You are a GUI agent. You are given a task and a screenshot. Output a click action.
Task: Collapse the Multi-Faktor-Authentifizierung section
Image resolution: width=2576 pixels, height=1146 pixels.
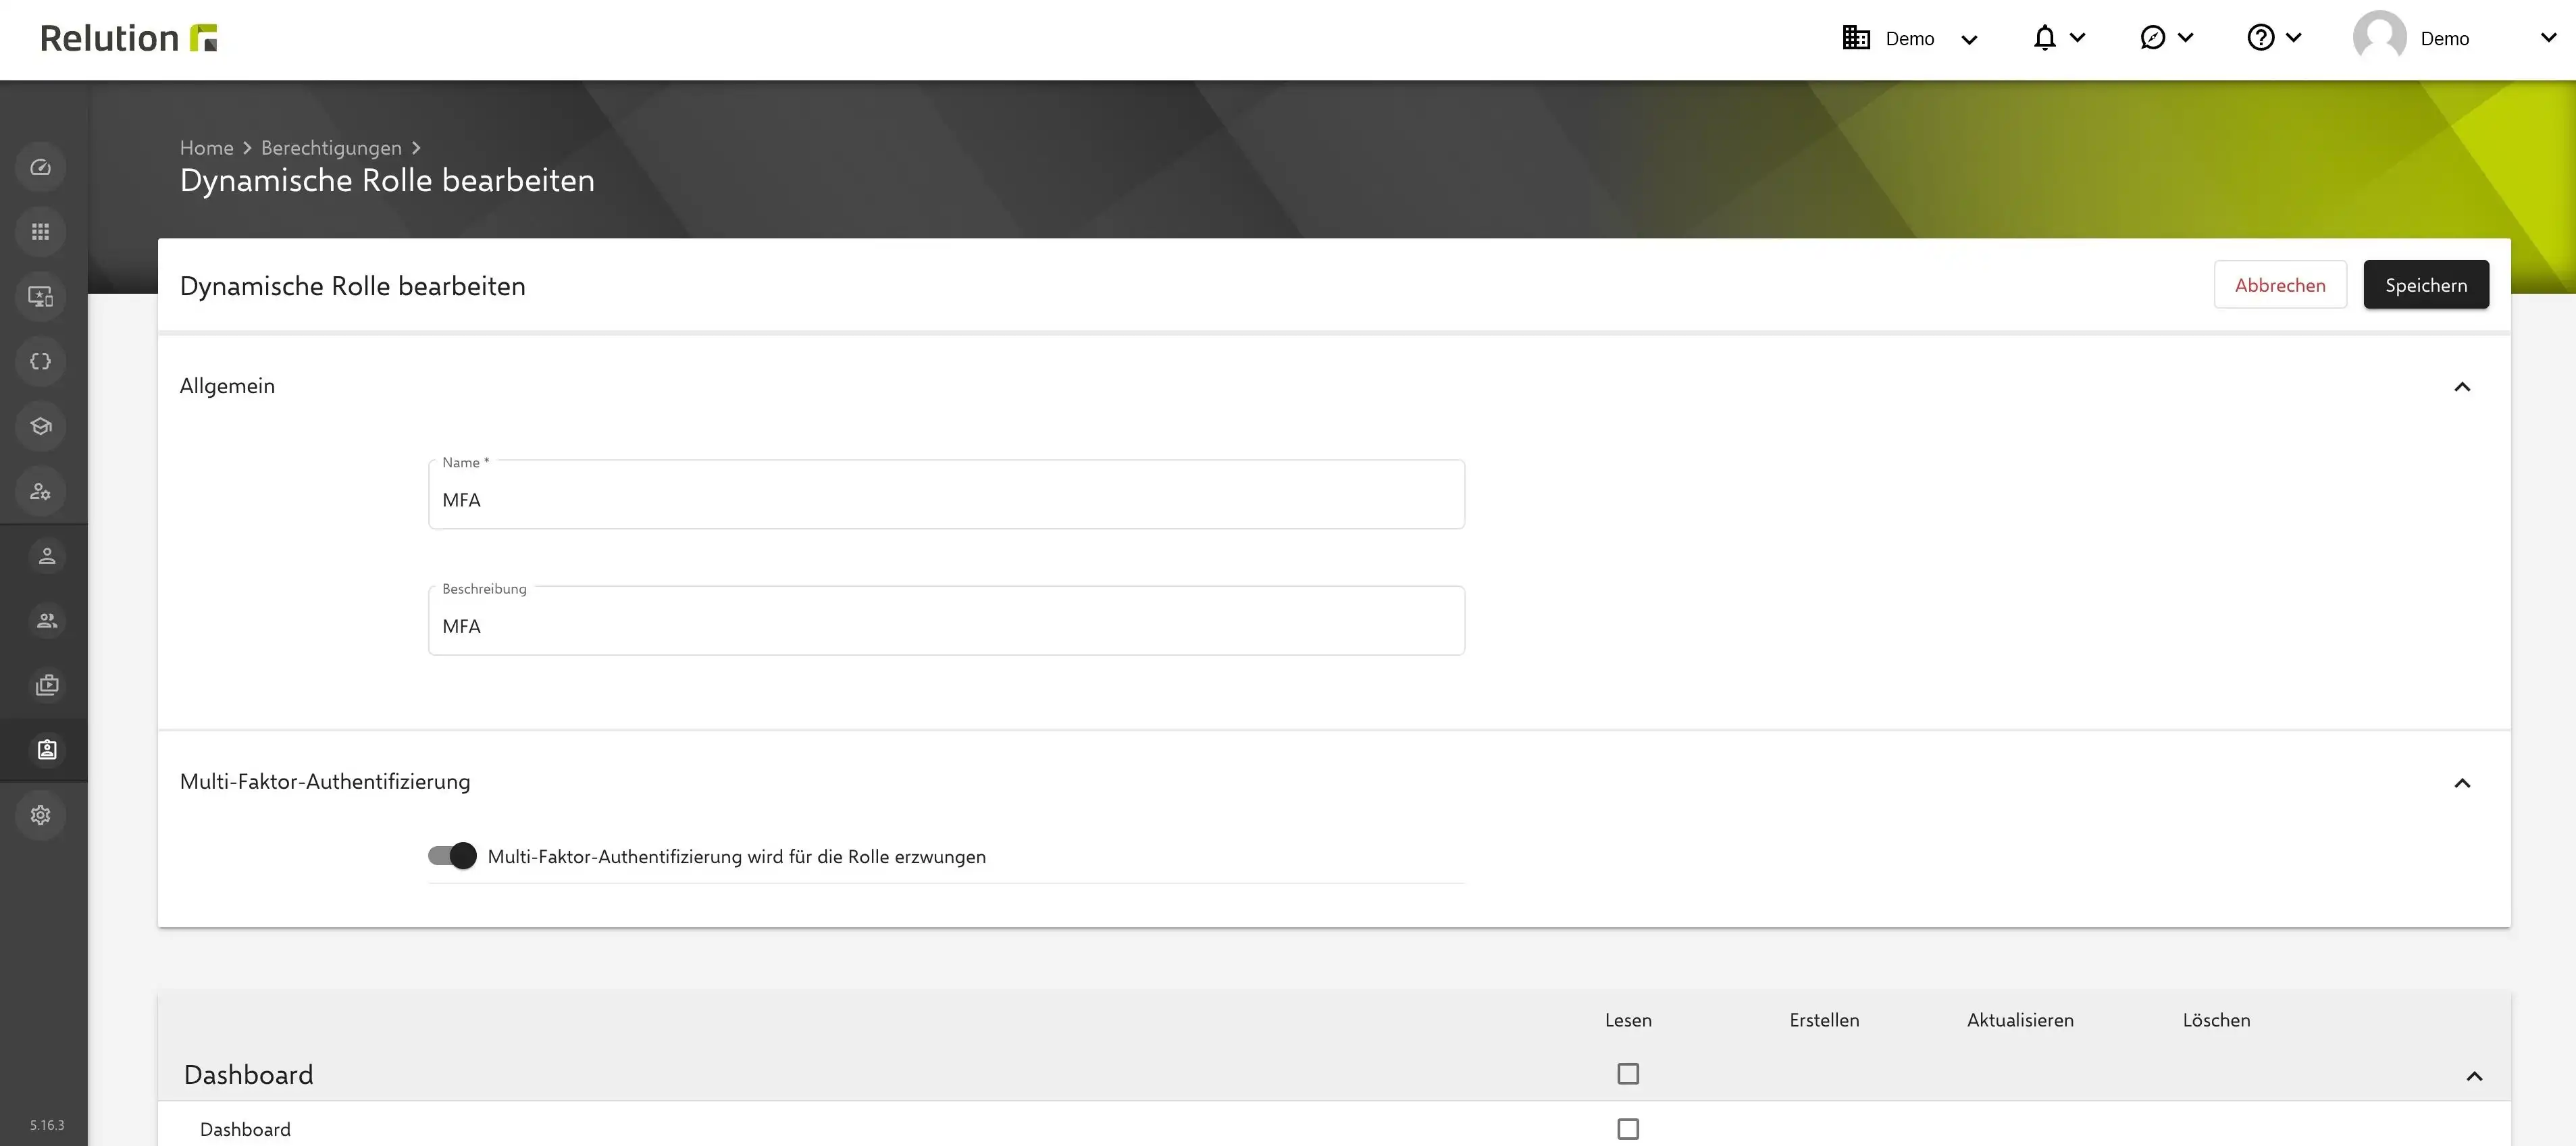(2463, 783)
